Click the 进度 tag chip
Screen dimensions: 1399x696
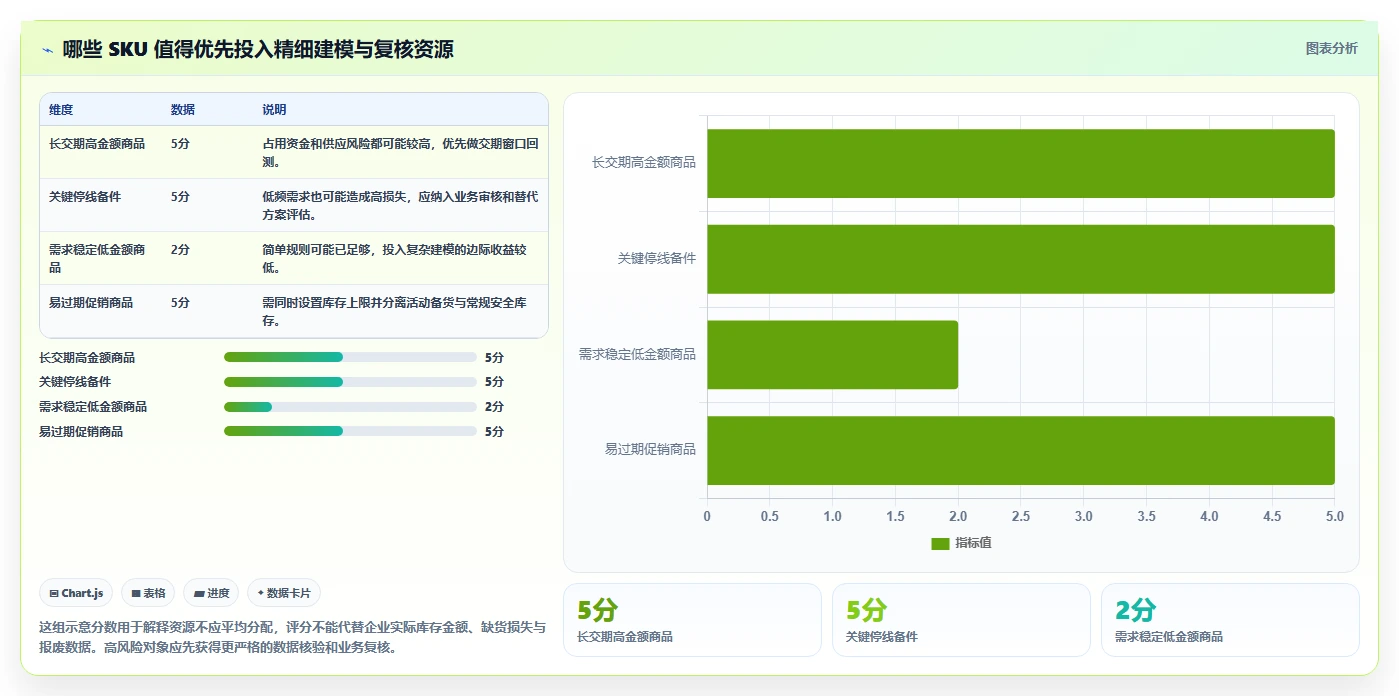point(211,593)
